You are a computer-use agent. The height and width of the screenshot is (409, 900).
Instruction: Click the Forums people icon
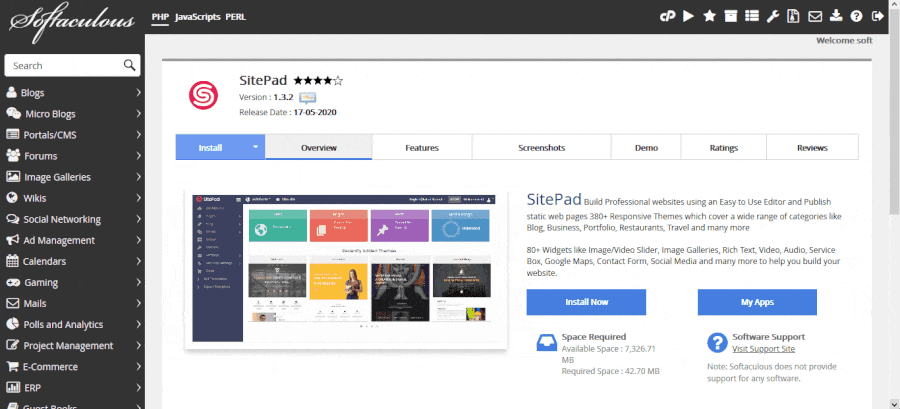[x=13, y=155]
